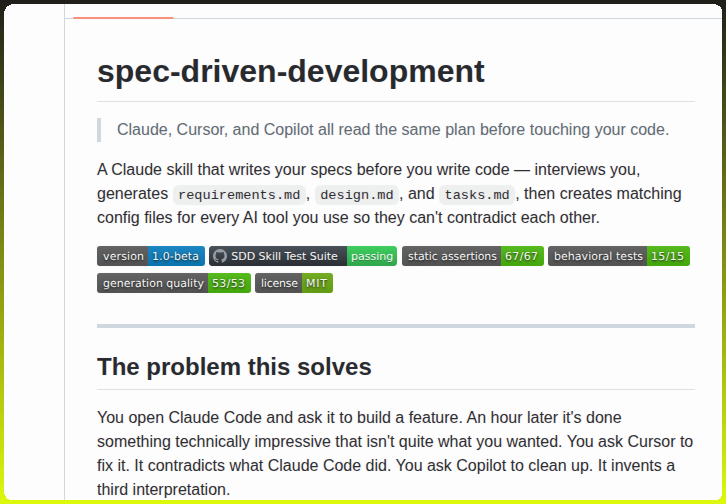Viewport: 726px width, 504px height.
Task: Click the behavioral tests 15/15 badge
Action: (x=619, y=256)
